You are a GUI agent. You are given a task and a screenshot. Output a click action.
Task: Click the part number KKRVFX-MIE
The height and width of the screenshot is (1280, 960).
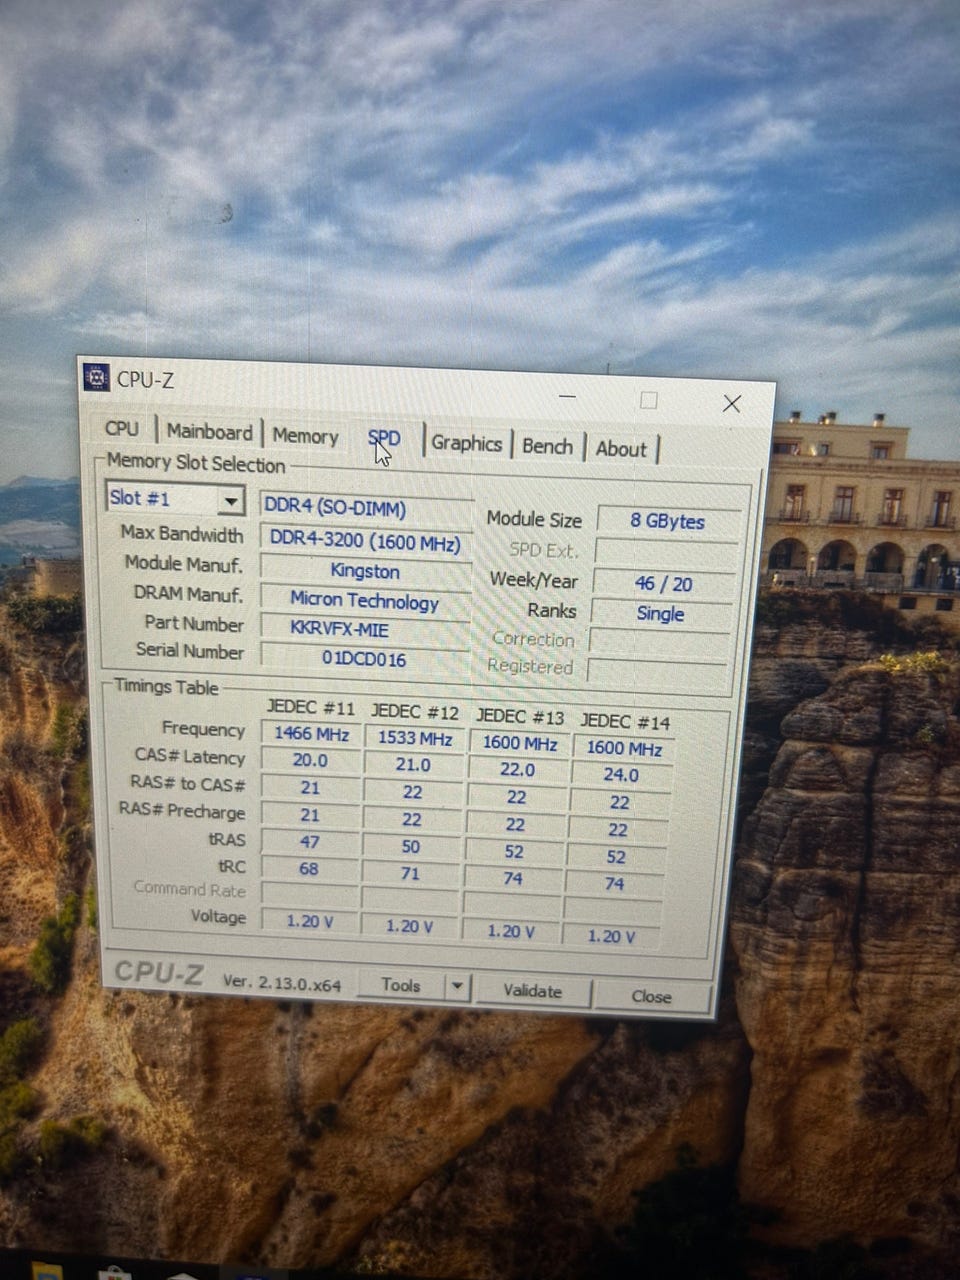(x=364, y=629)
